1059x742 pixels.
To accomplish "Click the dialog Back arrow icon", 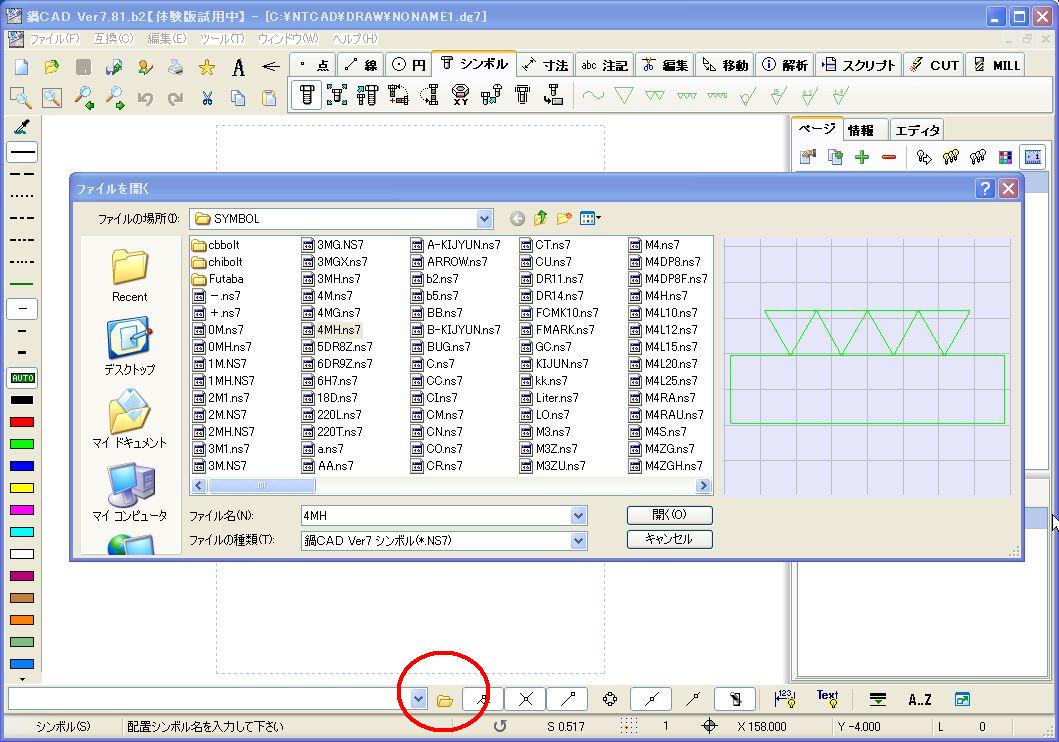I will [x=517, y=219].
